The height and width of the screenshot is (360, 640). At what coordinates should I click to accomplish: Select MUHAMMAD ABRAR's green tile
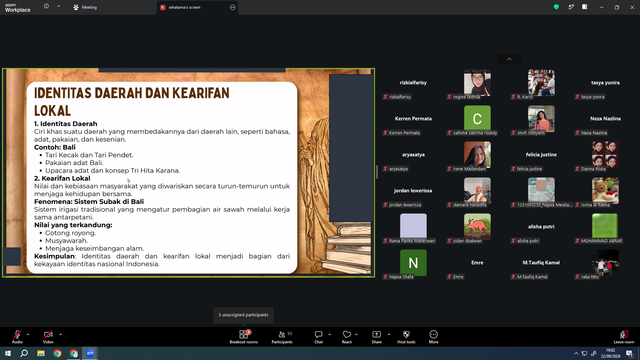tap(605, 227)
